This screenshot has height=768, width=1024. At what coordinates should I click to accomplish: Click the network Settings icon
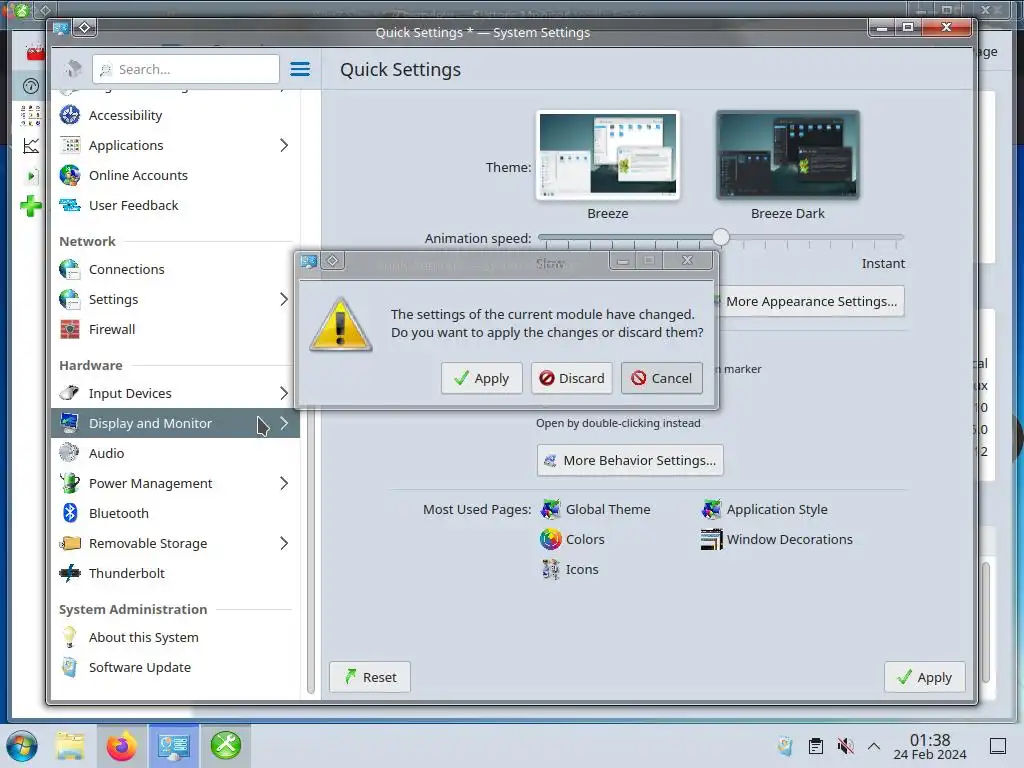(x=70, y=299)
